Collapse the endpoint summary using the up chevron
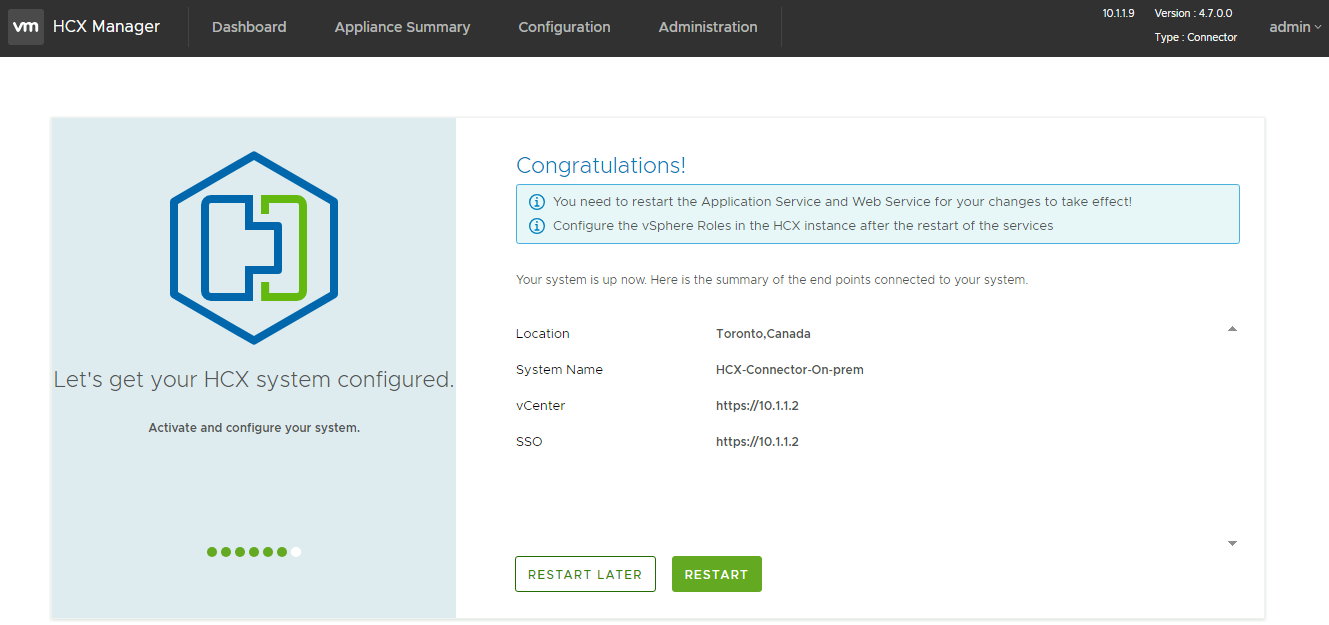1329x625 pixels. click(1232, 327)
